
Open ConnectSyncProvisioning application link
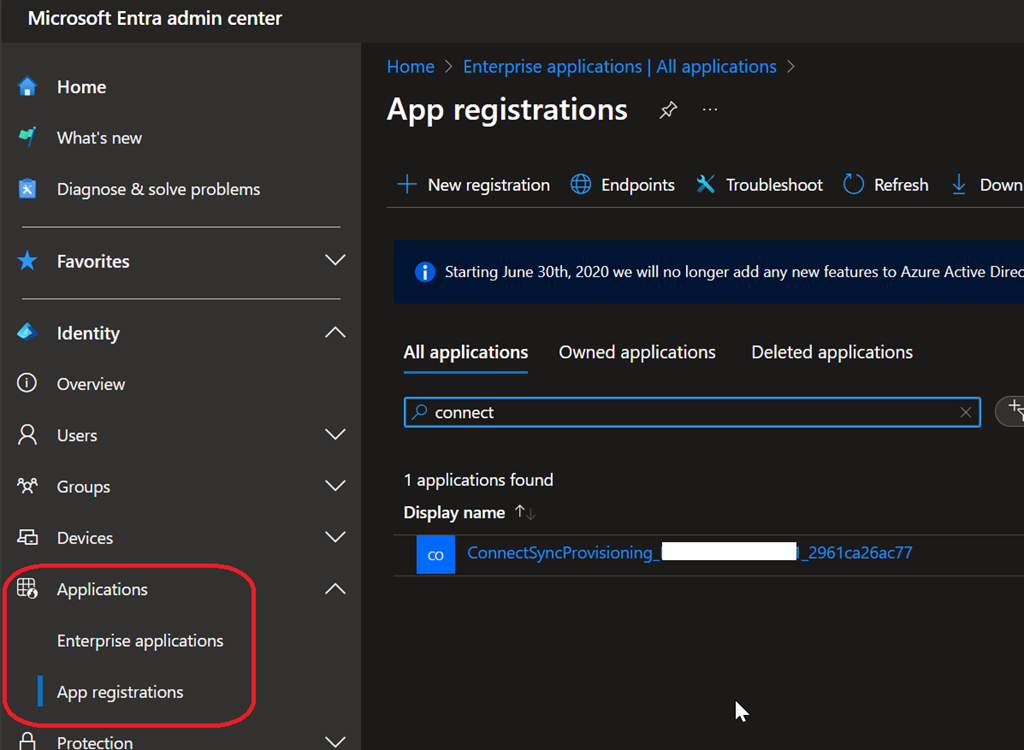click(x=562, y=553)
